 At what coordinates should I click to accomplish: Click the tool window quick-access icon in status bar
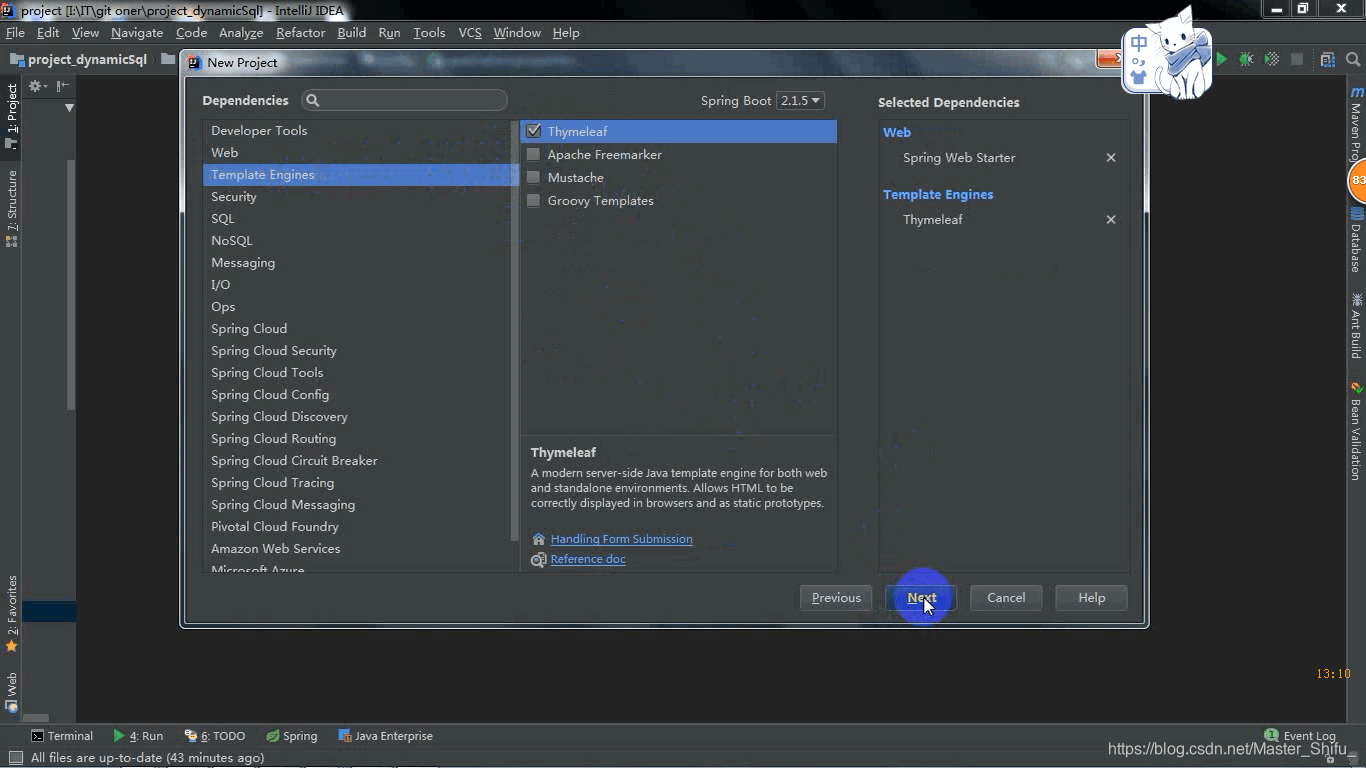click(15, 758)
